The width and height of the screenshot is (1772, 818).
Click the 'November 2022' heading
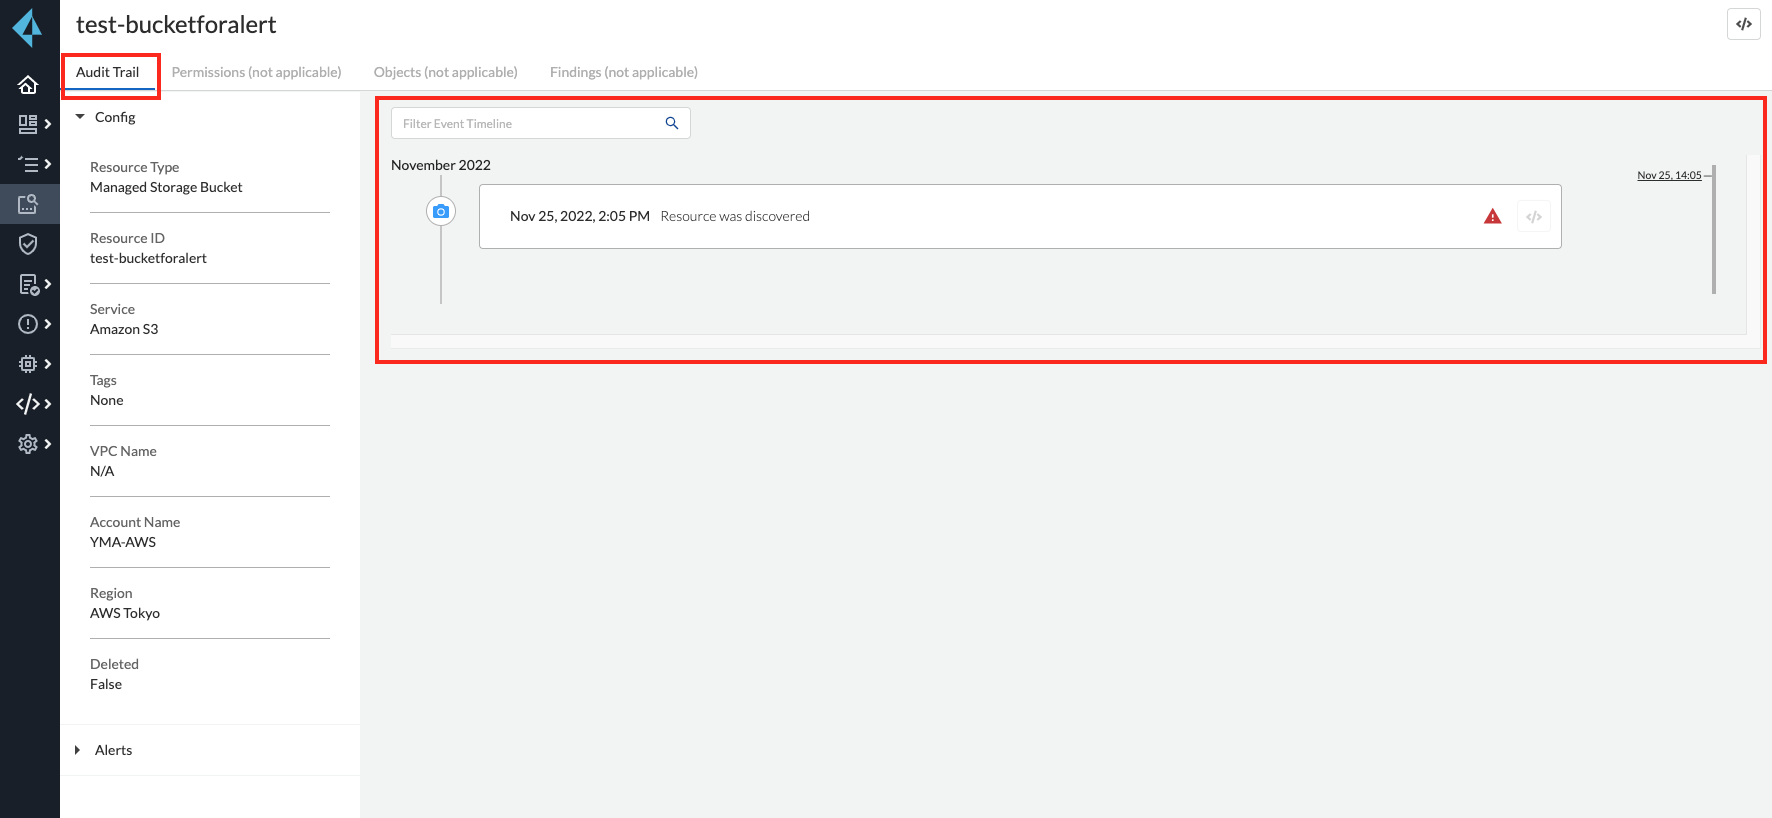[x=441, y=165]
